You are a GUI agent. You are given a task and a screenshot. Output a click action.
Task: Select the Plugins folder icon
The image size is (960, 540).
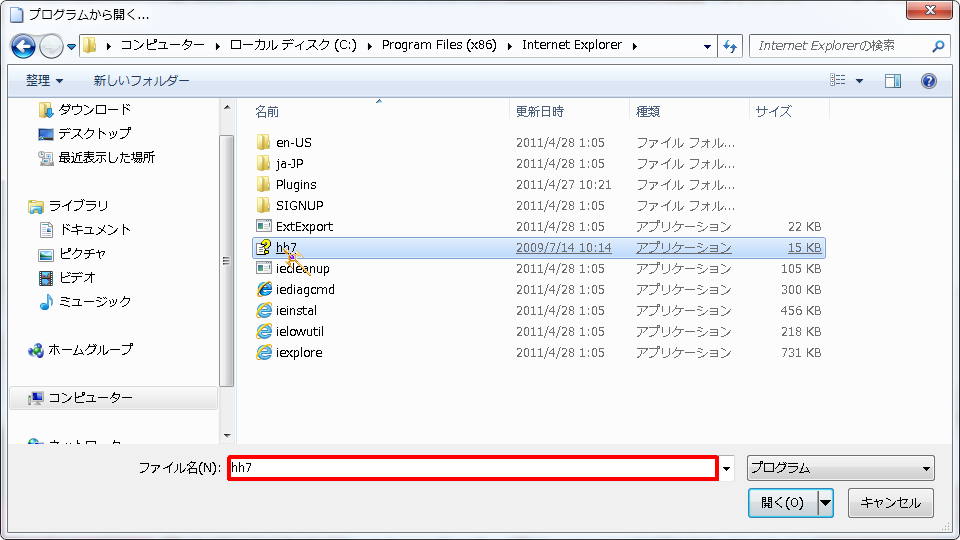[x=263, y=184]
